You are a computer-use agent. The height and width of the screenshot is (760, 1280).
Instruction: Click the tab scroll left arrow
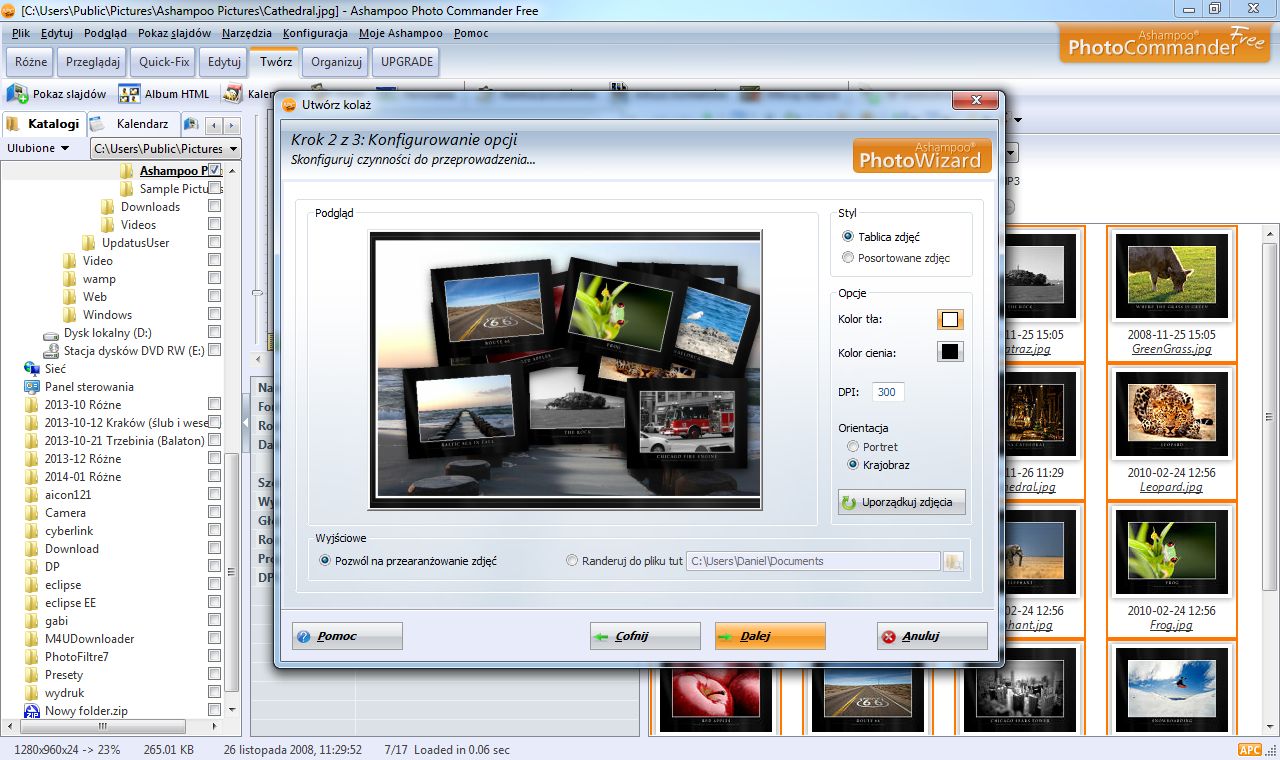click(x=213, y=125)
